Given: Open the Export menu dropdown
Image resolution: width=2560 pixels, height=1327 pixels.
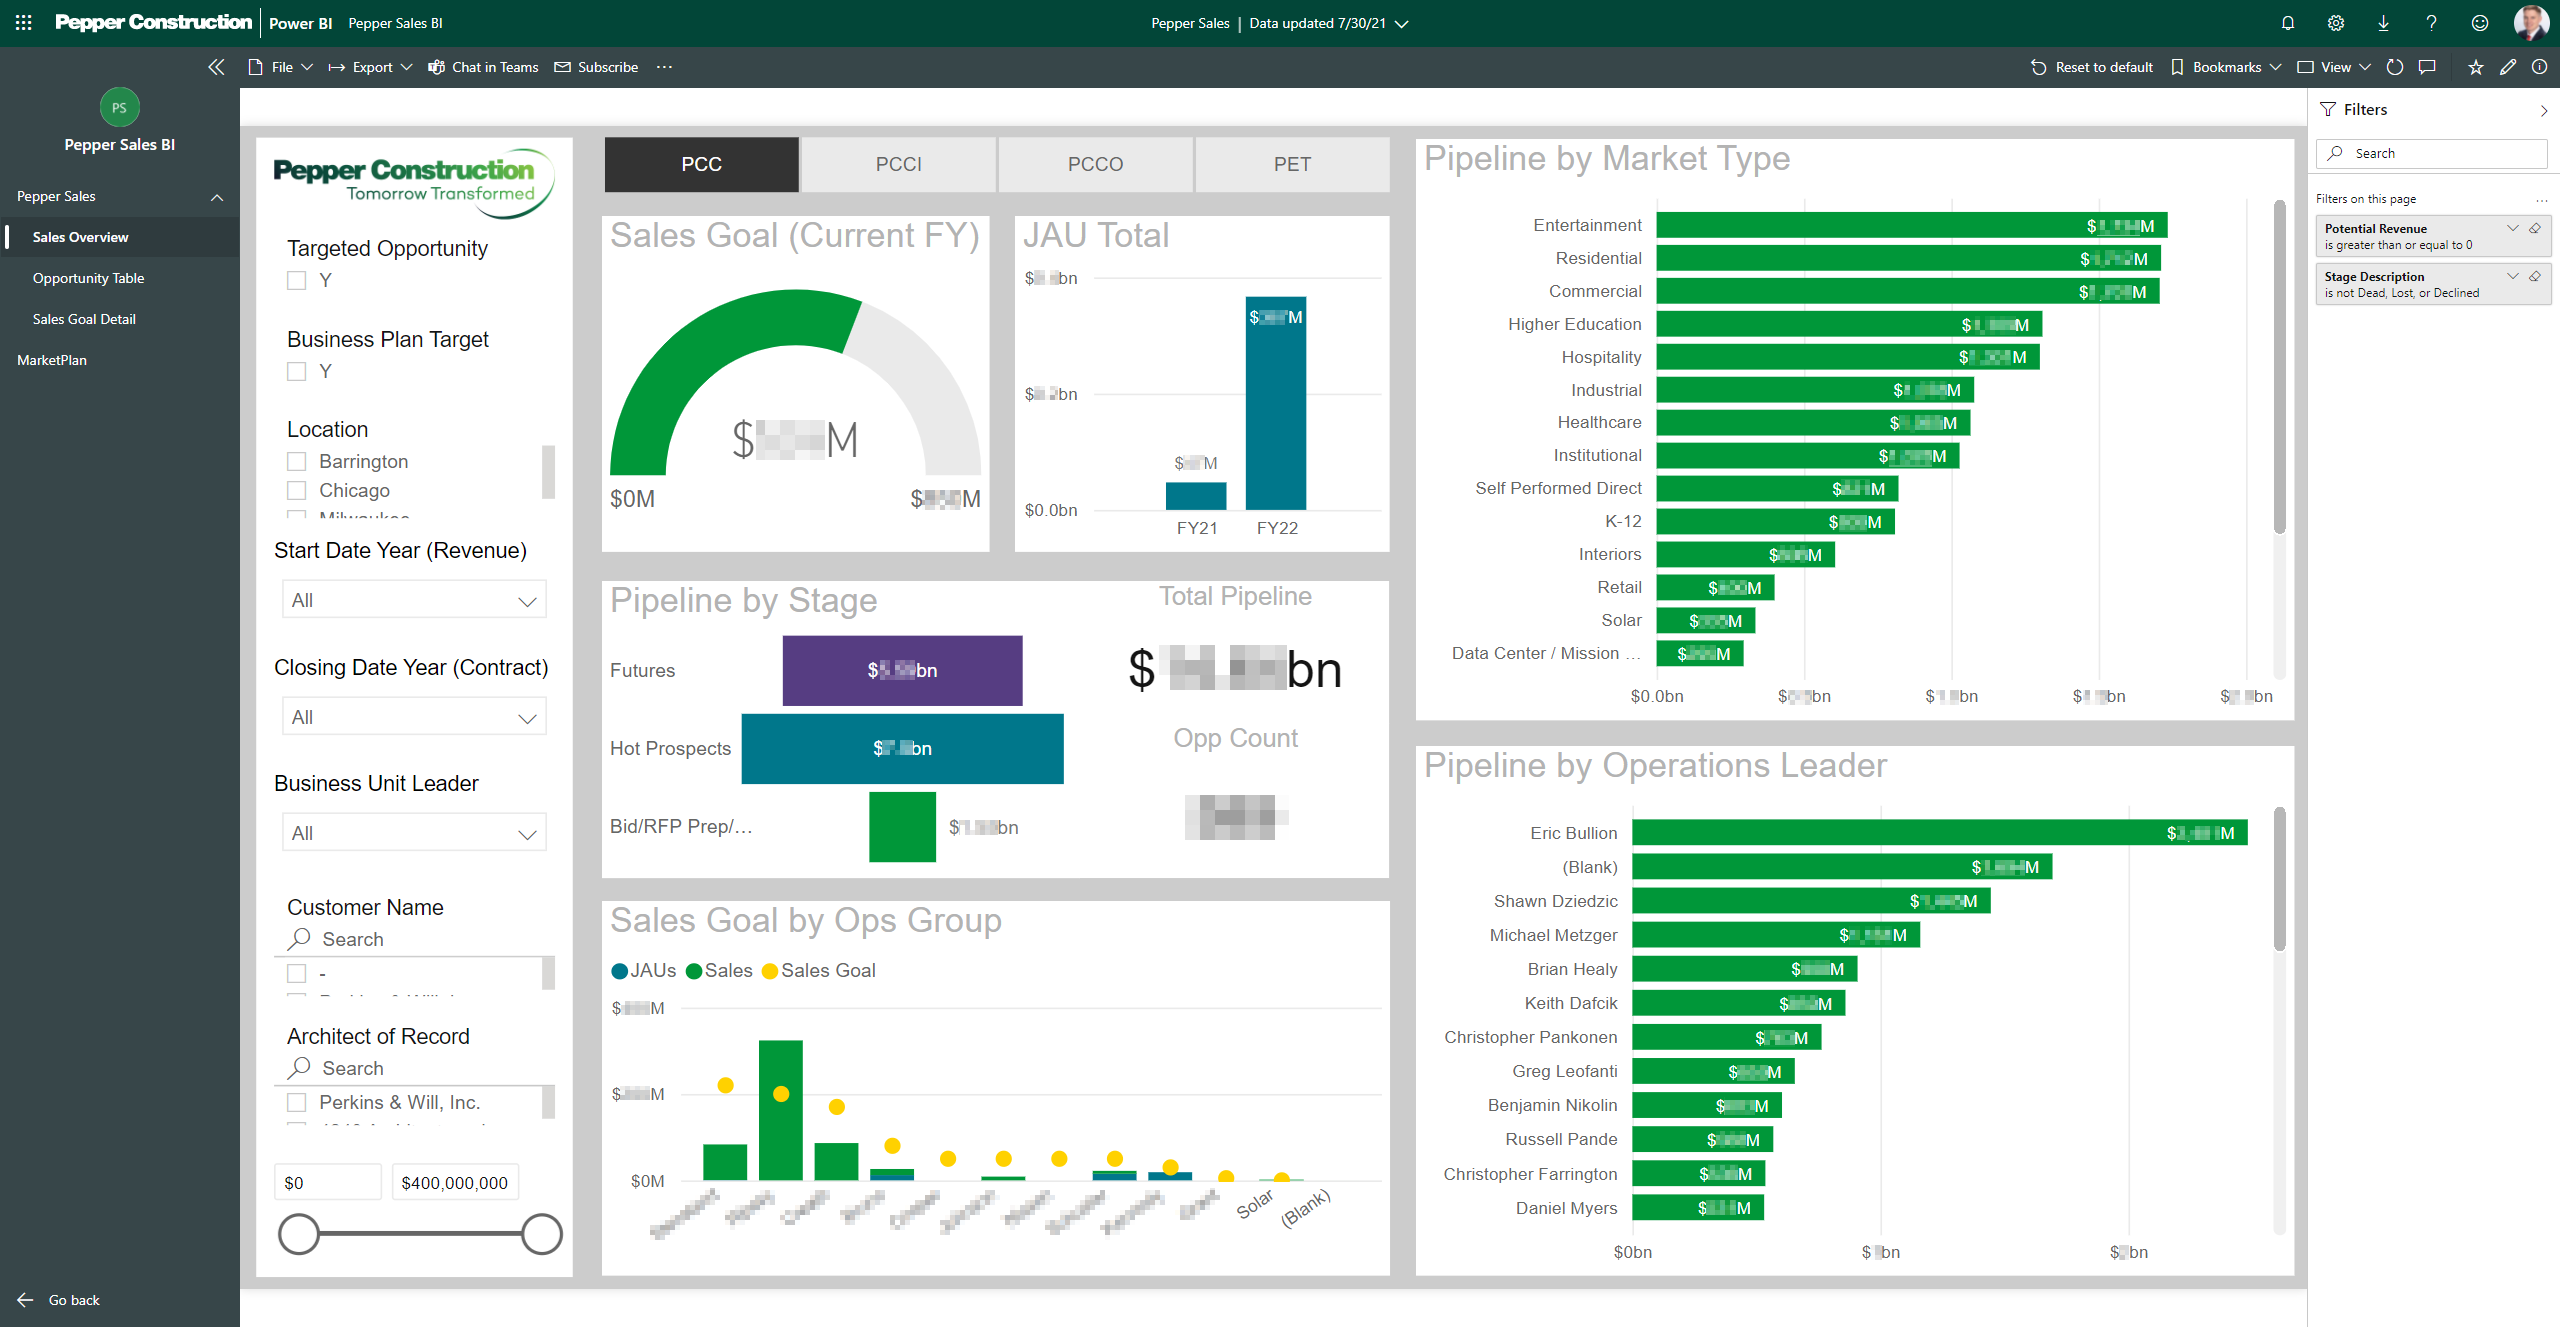Looking at the screenshot, I should (371, 67).
